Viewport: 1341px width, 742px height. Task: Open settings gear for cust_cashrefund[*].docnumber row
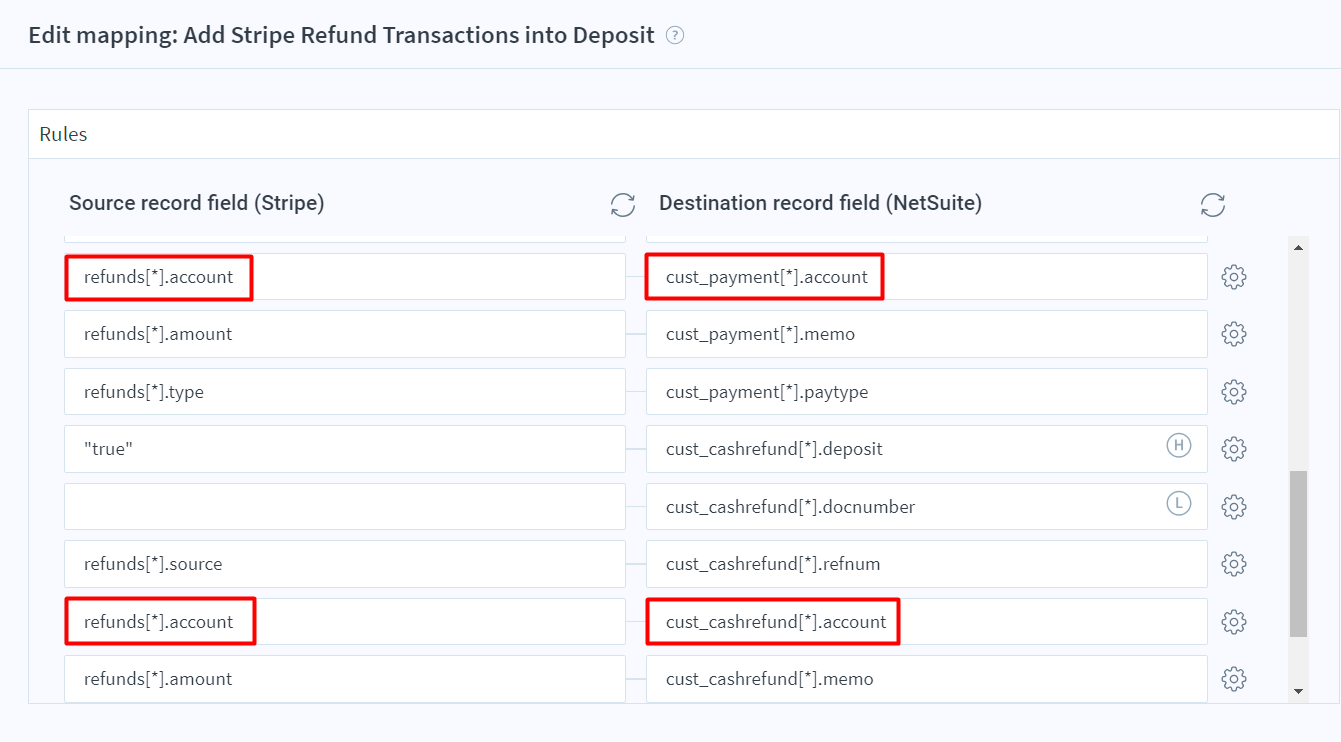(1234, 507)
